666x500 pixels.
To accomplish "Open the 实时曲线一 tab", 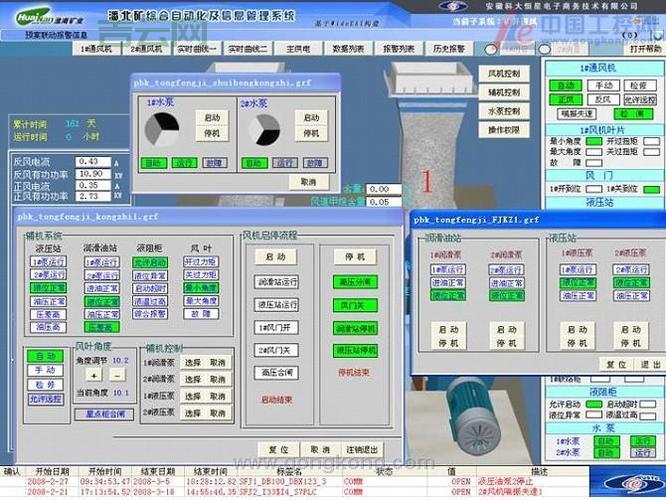I will [196, 48].
